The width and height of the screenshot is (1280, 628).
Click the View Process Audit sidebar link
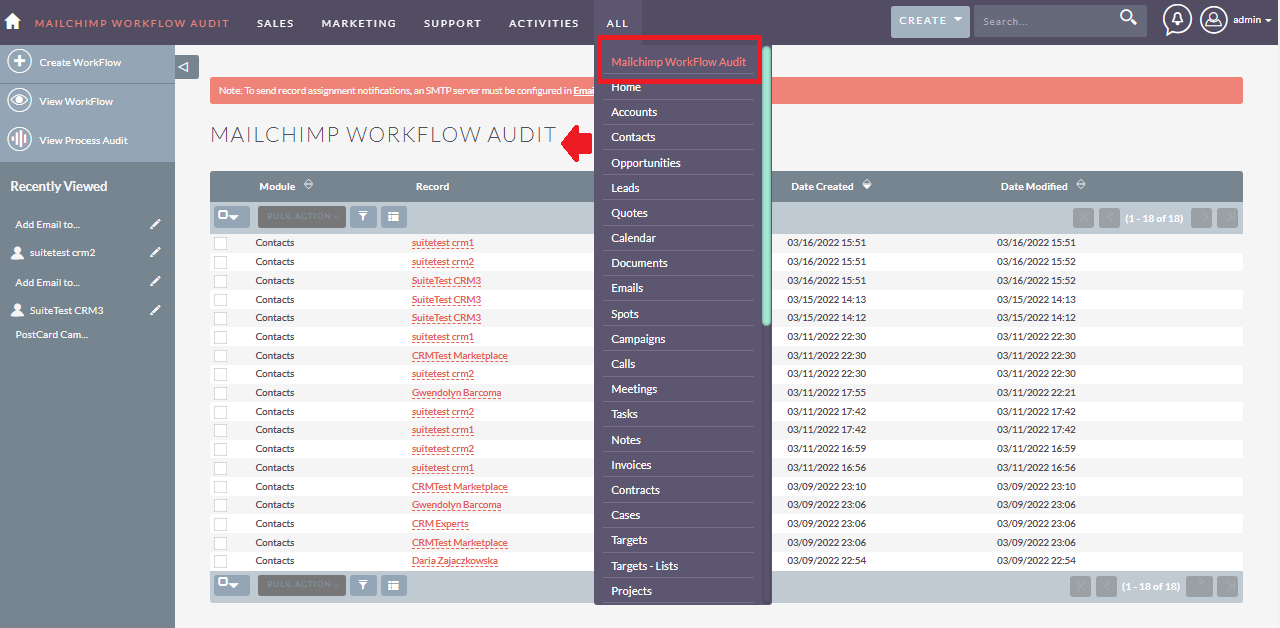tap(83, 141)
